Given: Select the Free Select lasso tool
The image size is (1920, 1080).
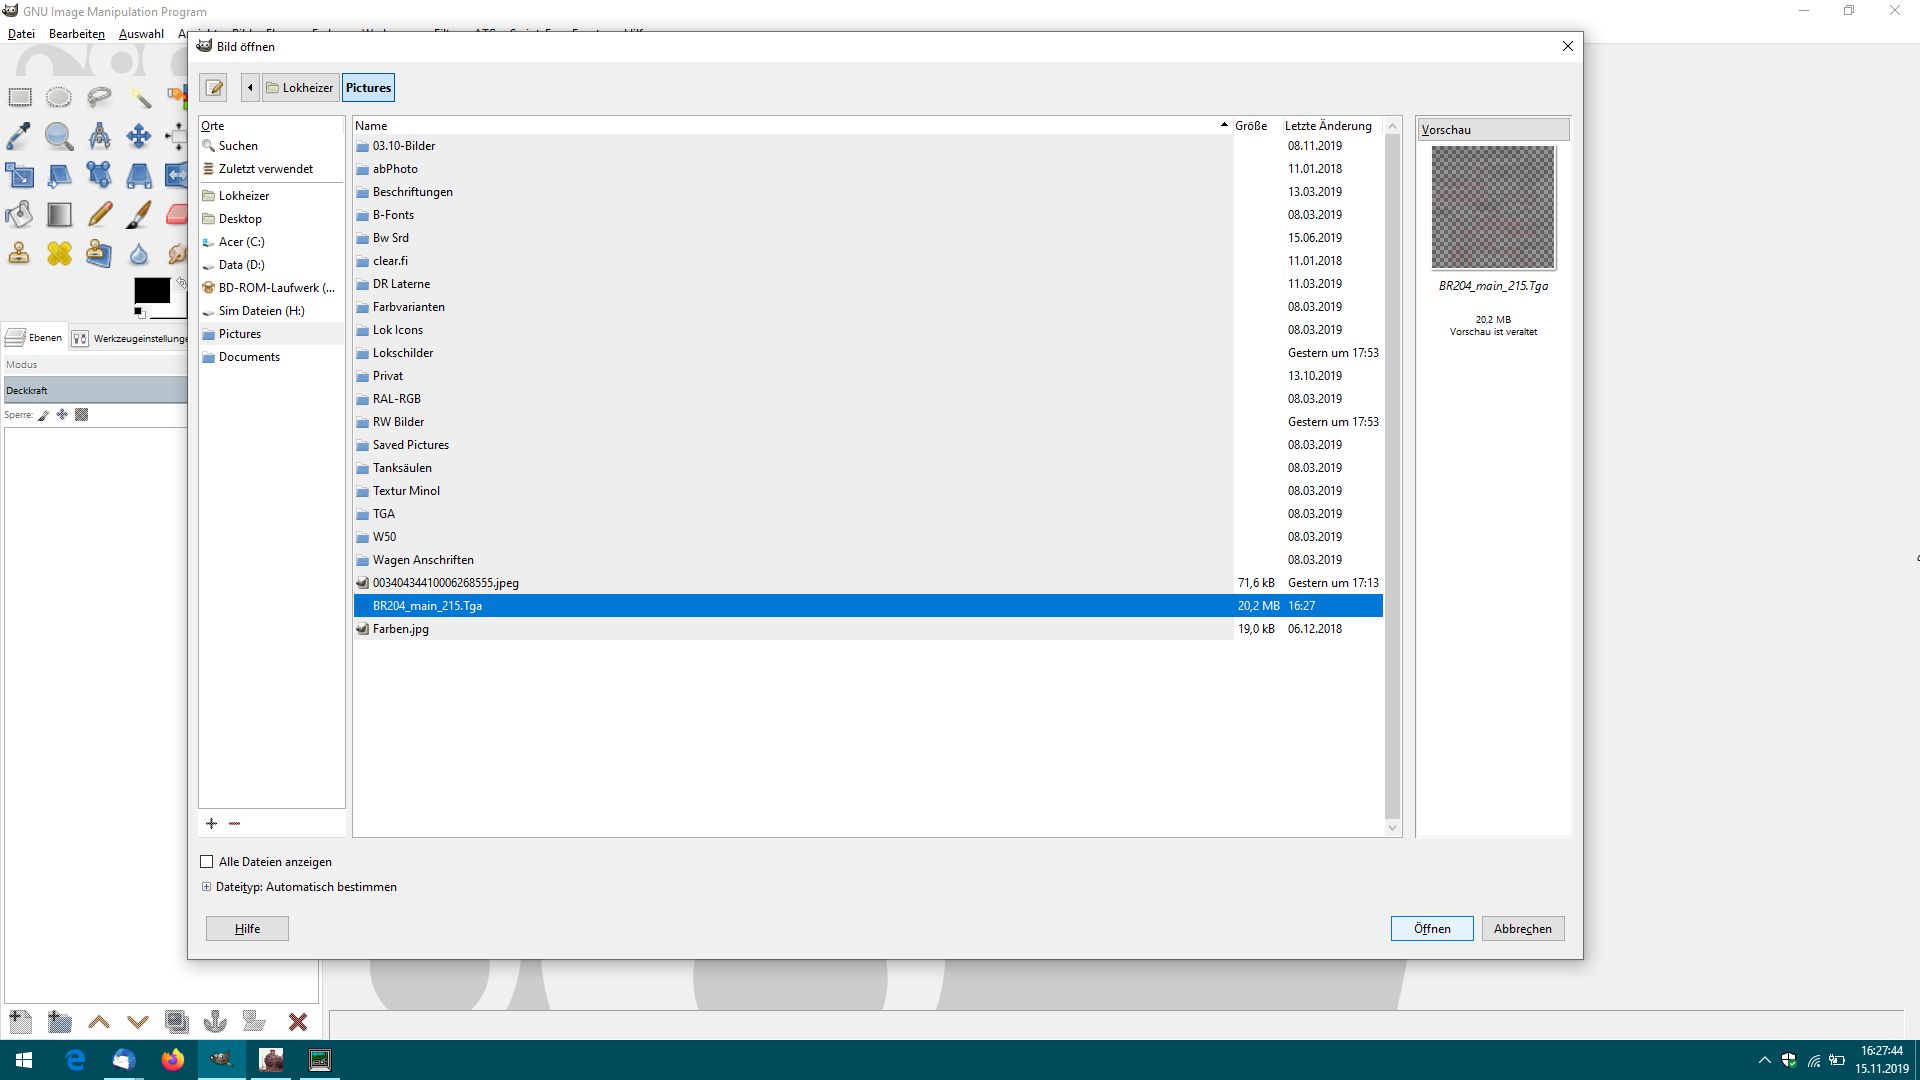Looking at the screenshot, I should 99,97.
